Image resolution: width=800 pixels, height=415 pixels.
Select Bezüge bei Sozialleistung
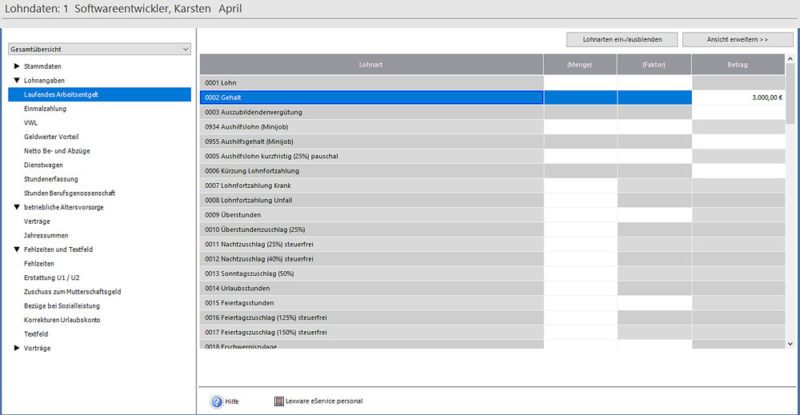[62, 306]
